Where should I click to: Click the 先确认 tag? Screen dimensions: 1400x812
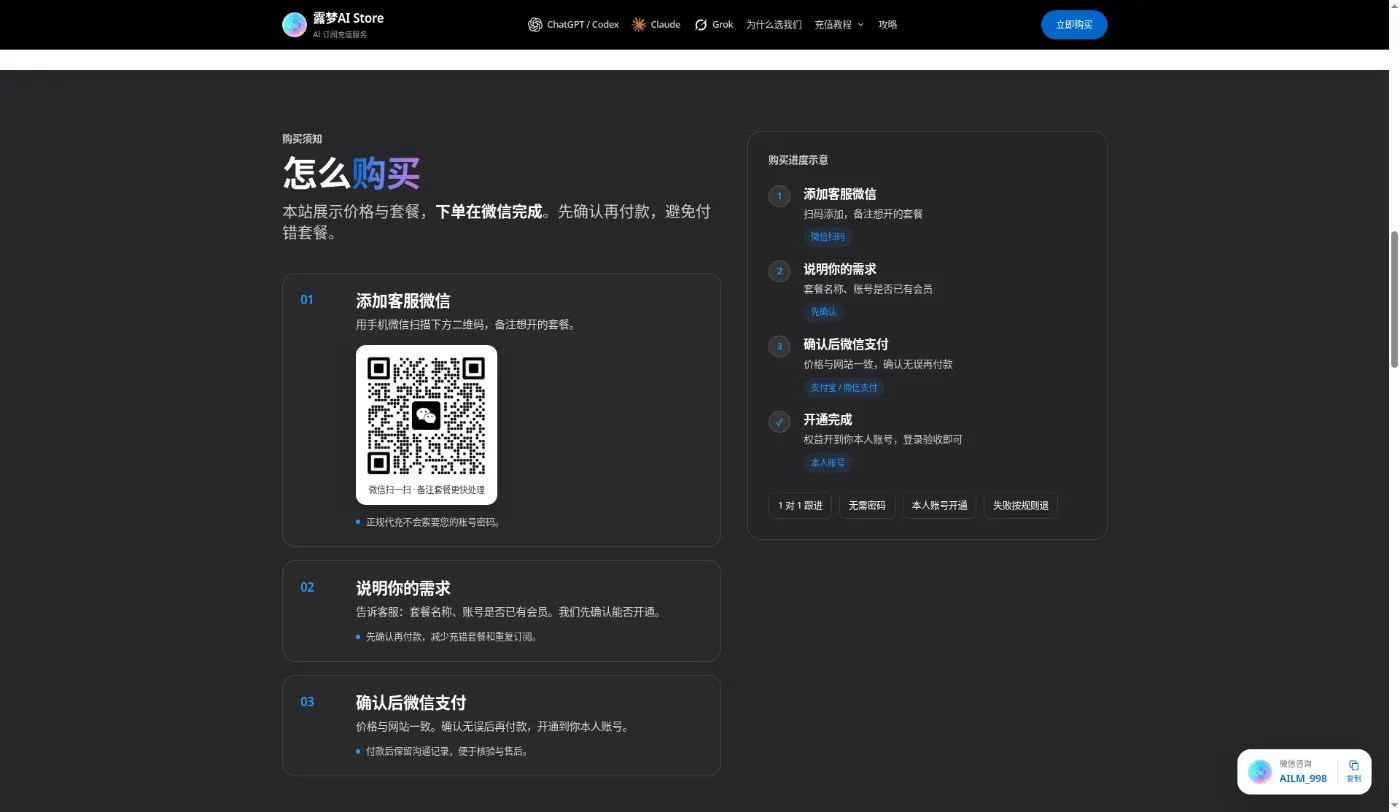(x=823, y=312)
